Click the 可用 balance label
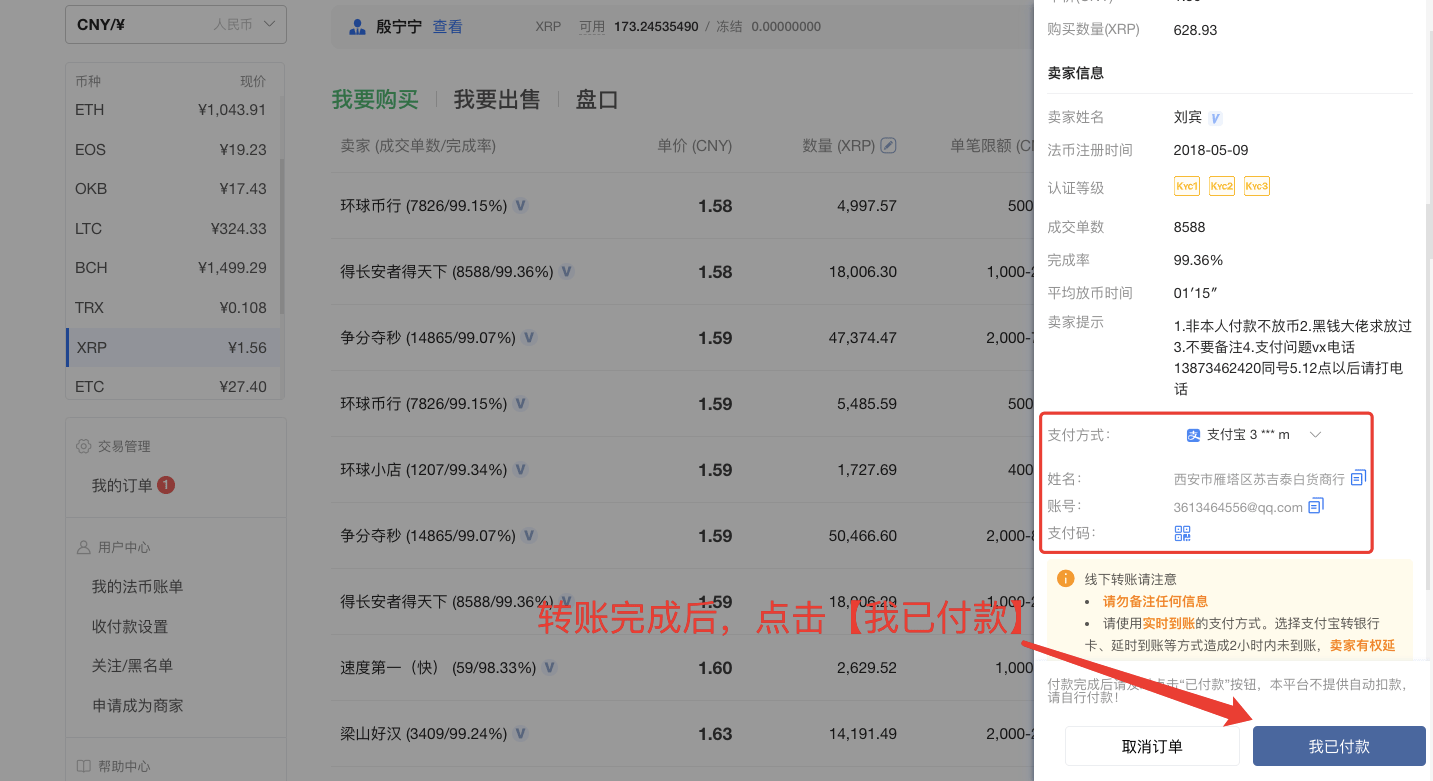1433x781 pixels. pos(592,27)
